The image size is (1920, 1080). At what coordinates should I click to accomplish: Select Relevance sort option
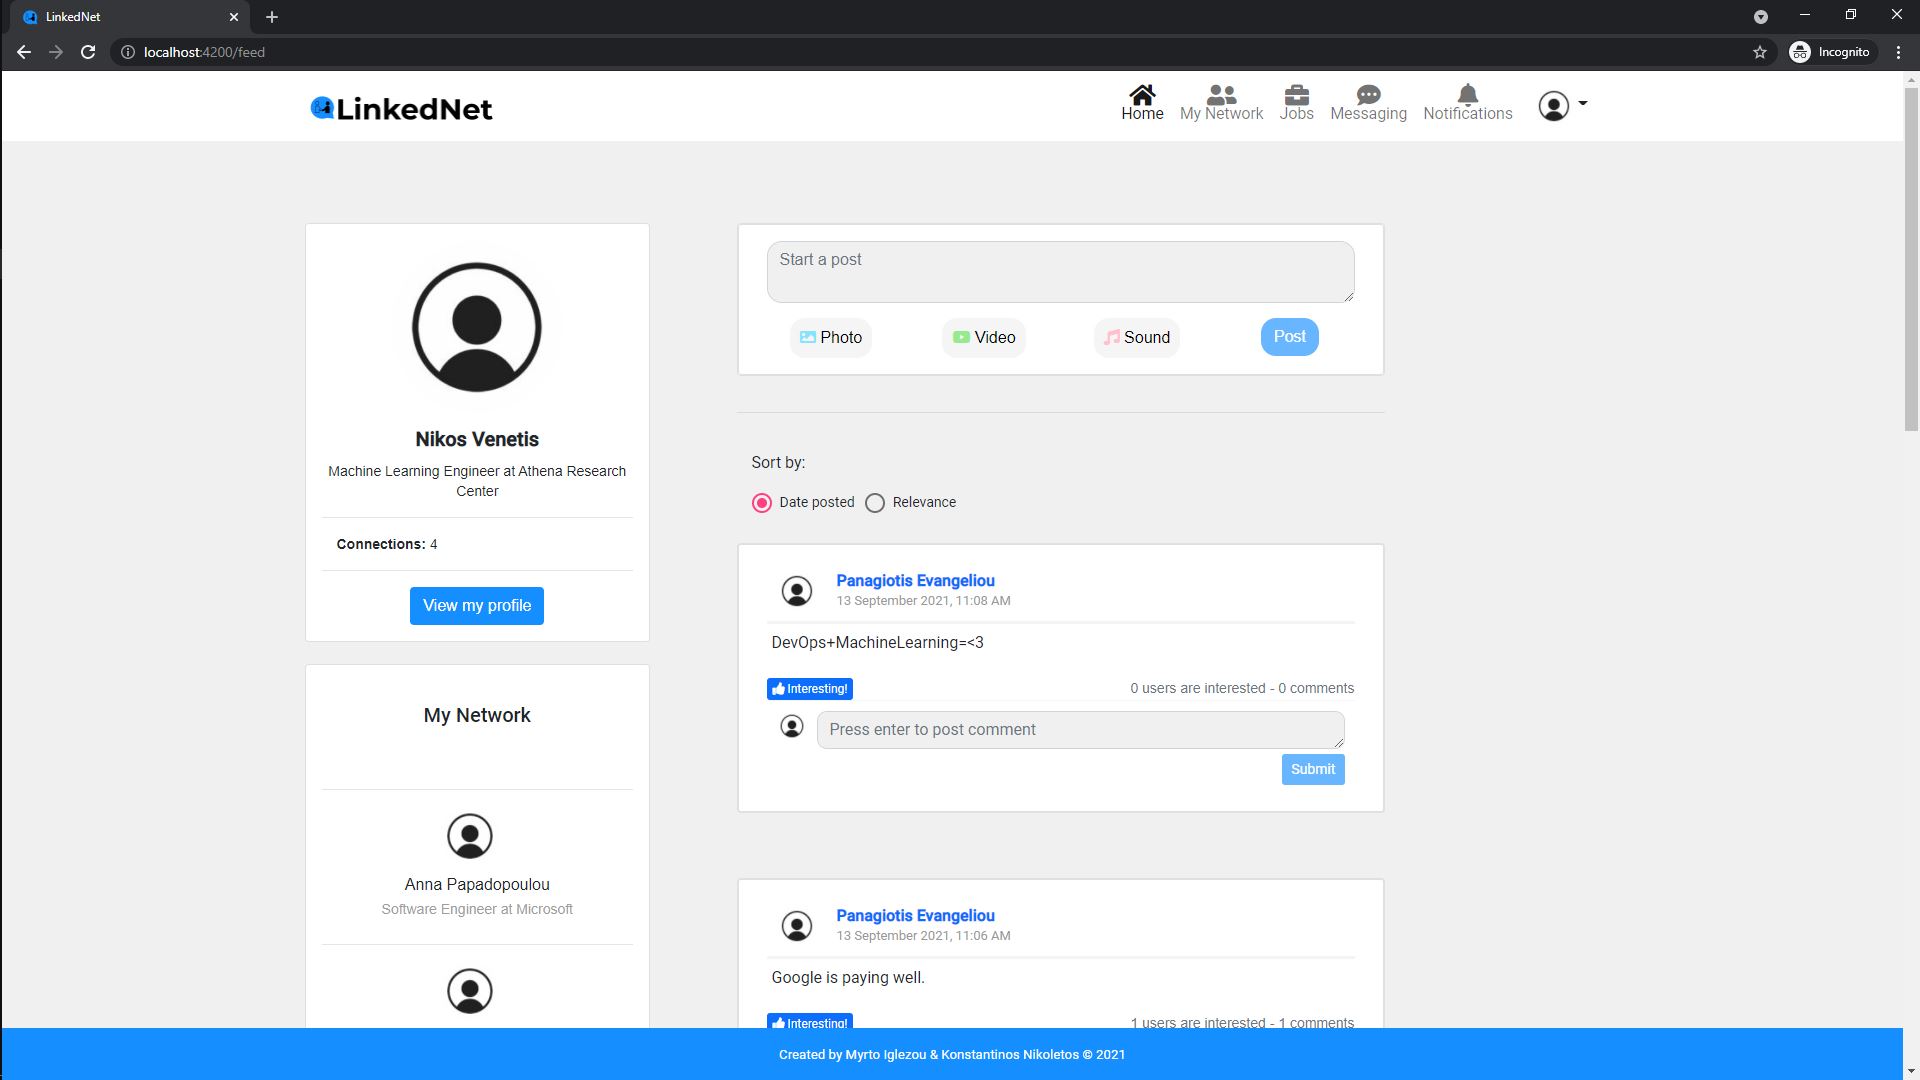(875, 503)
